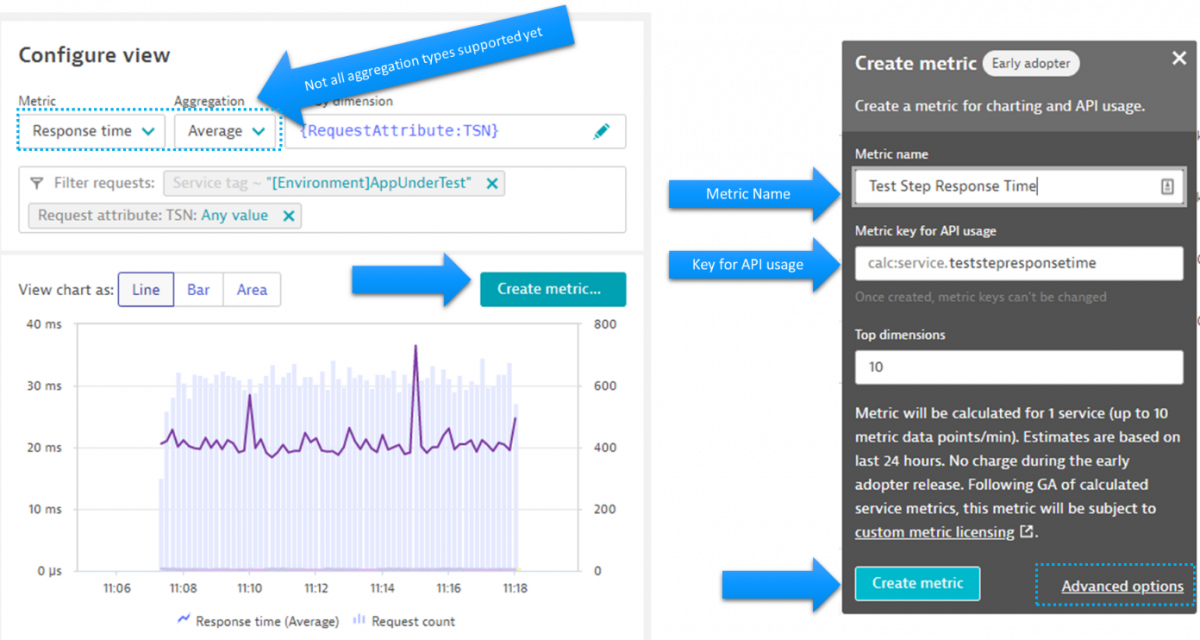Click the filter requests funnel icon

tap(37, 183)
